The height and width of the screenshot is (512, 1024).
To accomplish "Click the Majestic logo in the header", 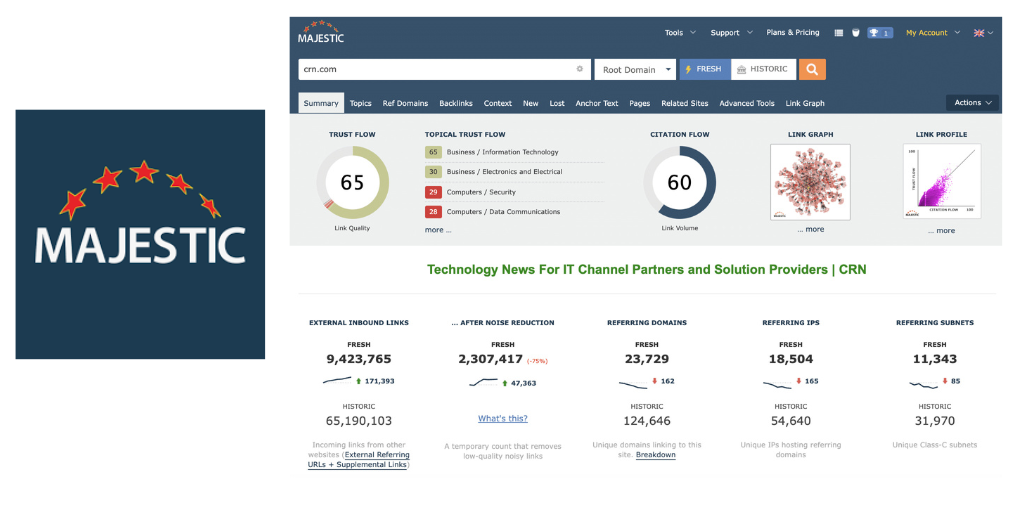I will 321,32.
